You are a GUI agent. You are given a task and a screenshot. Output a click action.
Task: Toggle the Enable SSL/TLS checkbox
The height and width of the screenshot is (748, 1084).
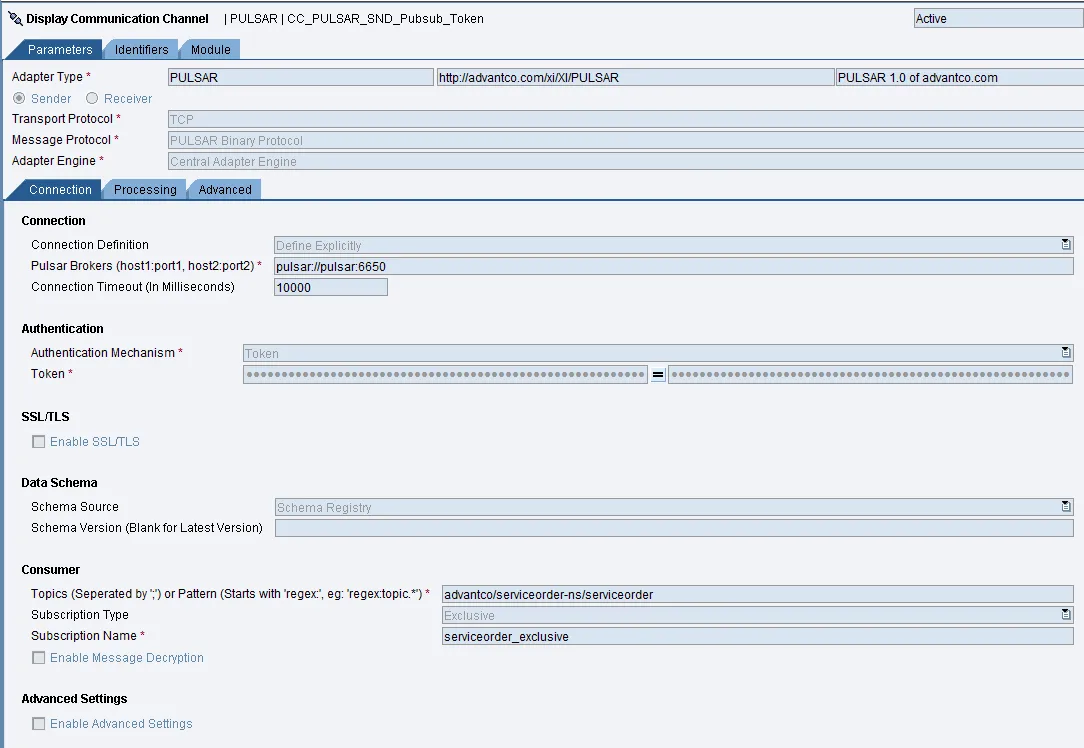(39, 442)
